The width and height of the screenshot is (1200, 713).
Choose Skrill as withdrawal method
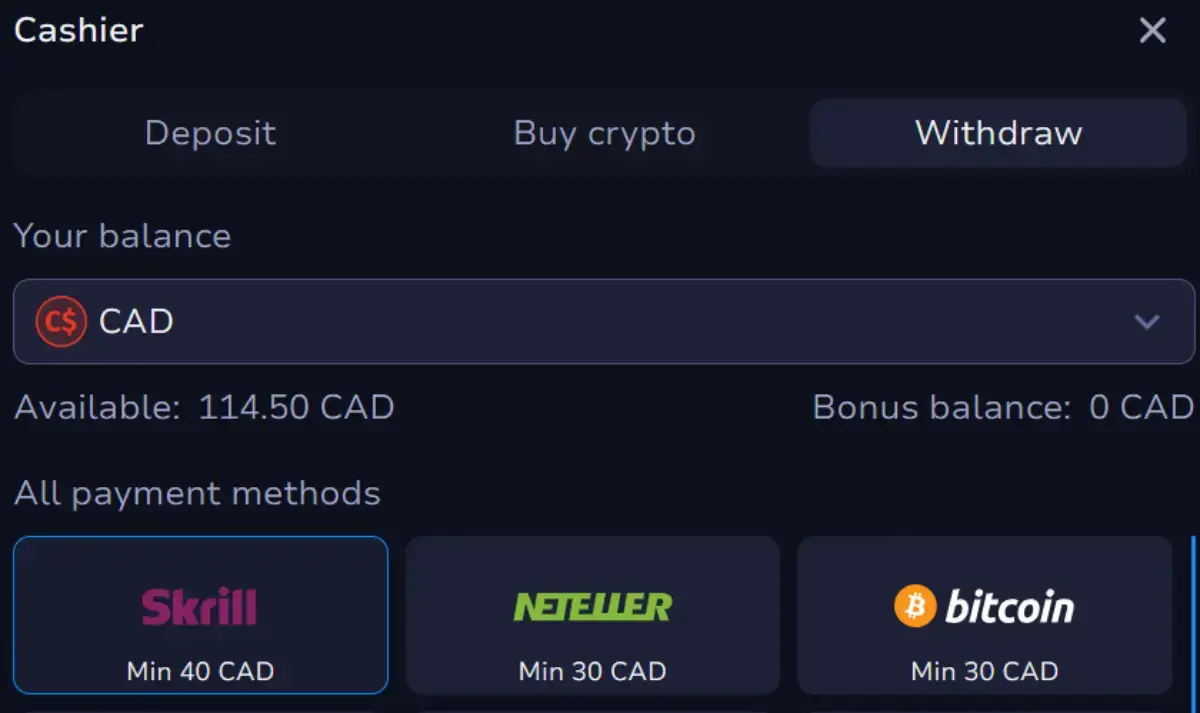click(200, 615)
